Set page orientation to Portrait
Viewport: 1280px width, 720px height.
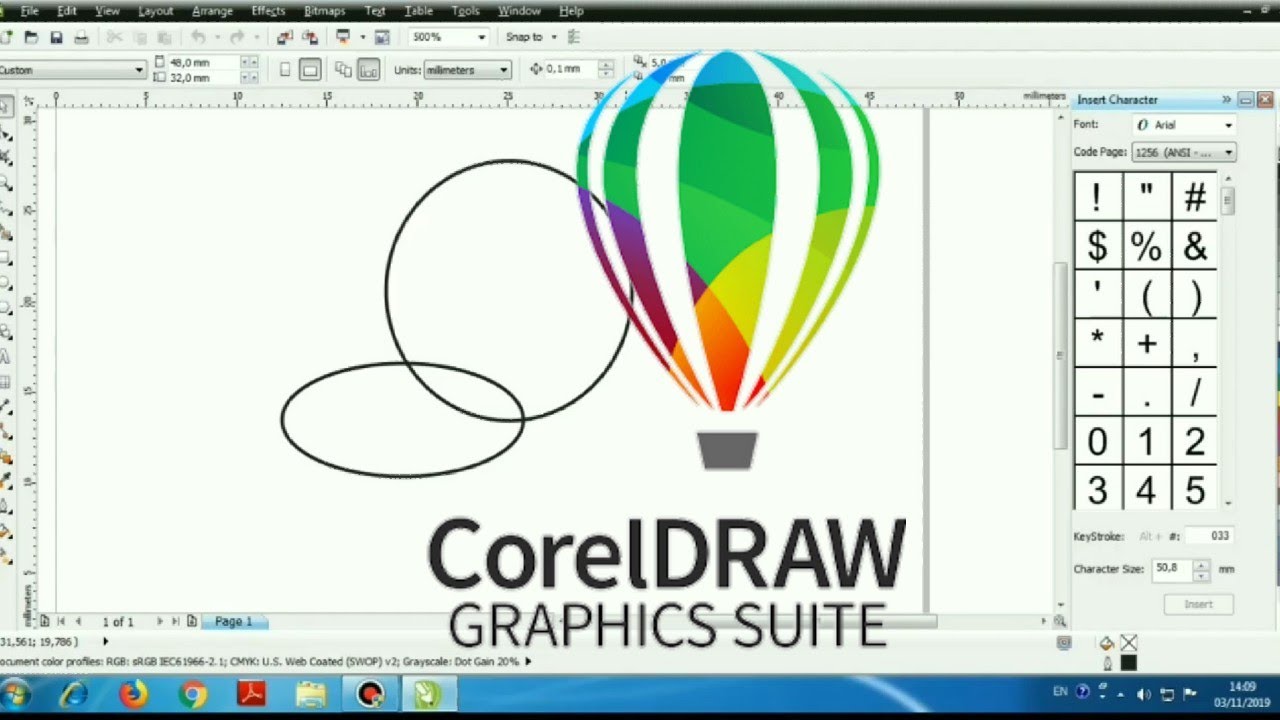pos(285,69)
